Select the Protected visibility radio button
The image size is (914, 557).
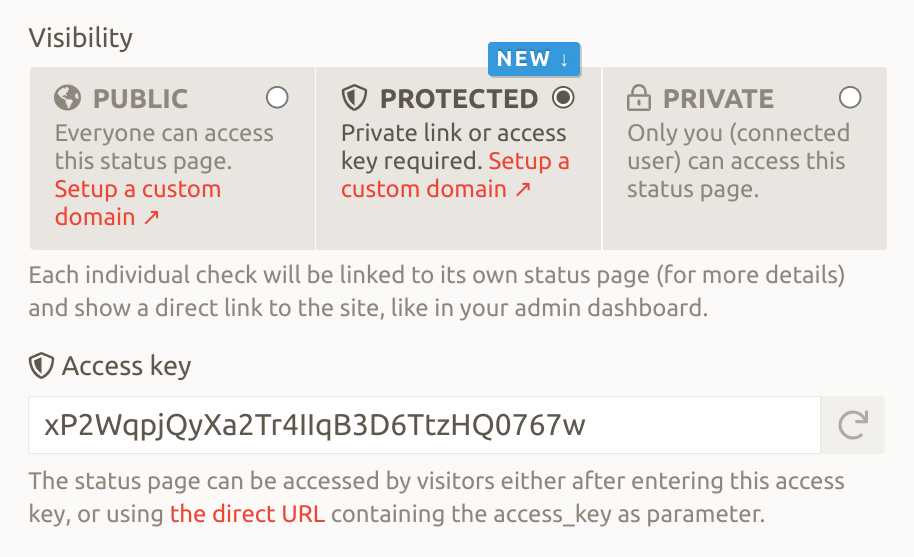[x=564, y=97]
